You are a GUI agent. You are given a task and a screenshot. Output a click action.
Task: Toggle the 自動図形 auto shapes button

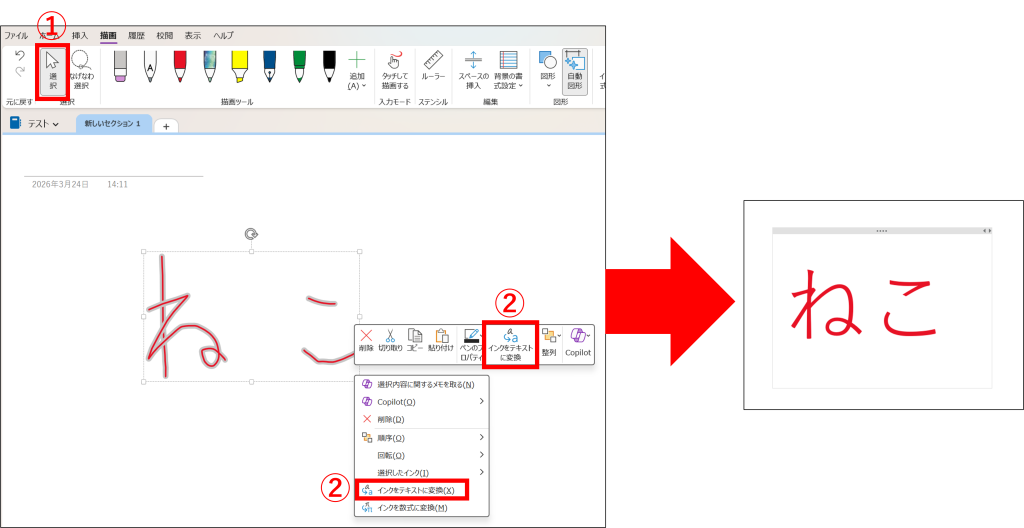574,70
